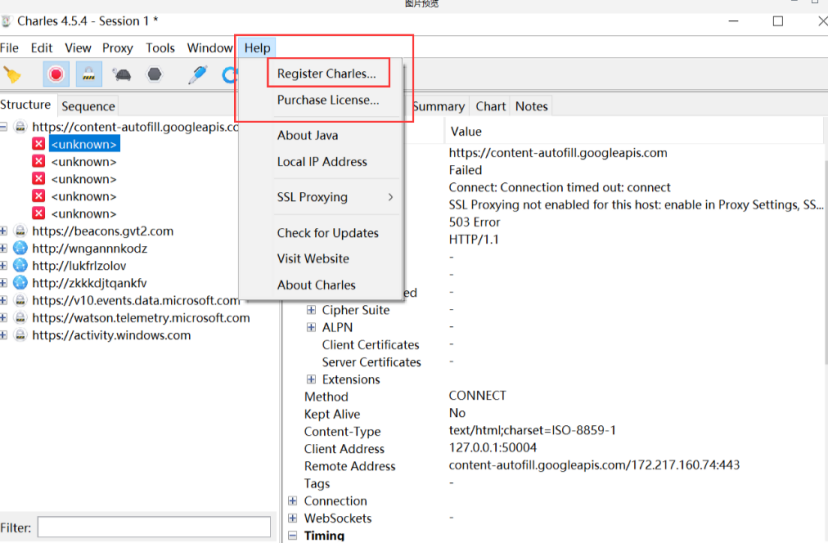Select http://zkkkdjtqankfv host entry
Viewport: 828px width, 543px height.
(x=89, y=283)
